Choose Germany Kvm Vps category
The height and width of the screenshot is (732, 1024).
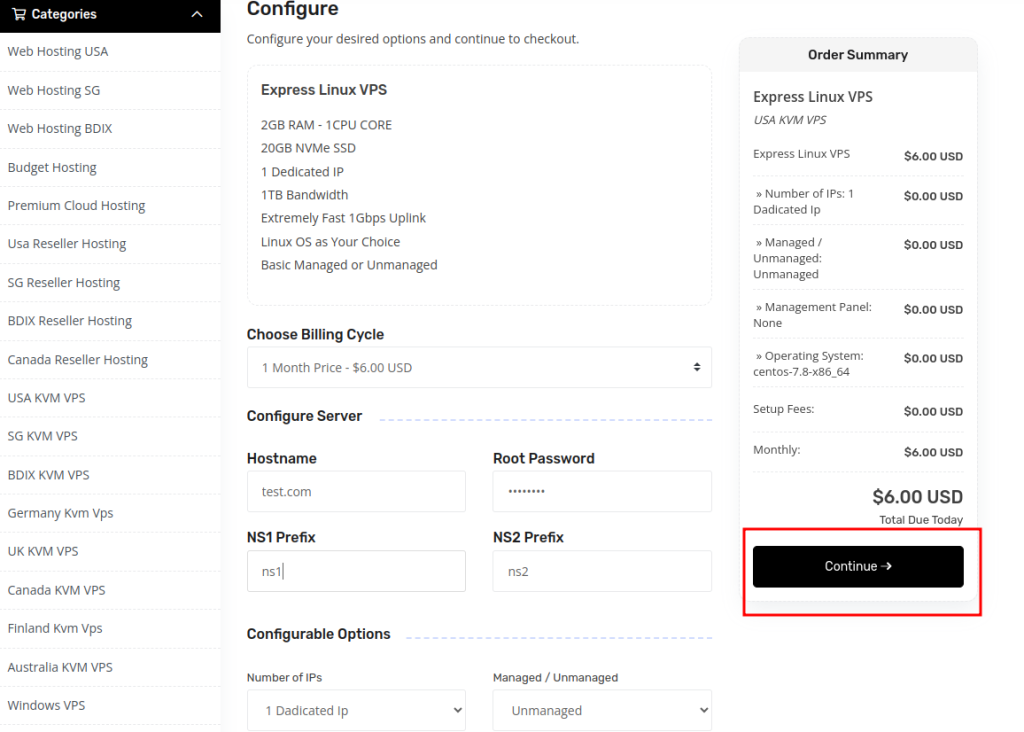tap(60, 513)
